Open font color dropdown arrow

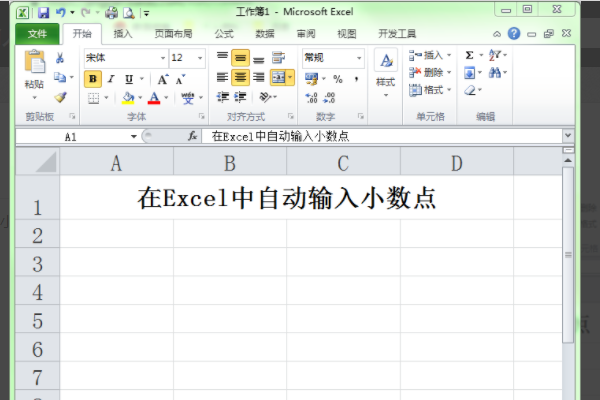pos(166,98)
